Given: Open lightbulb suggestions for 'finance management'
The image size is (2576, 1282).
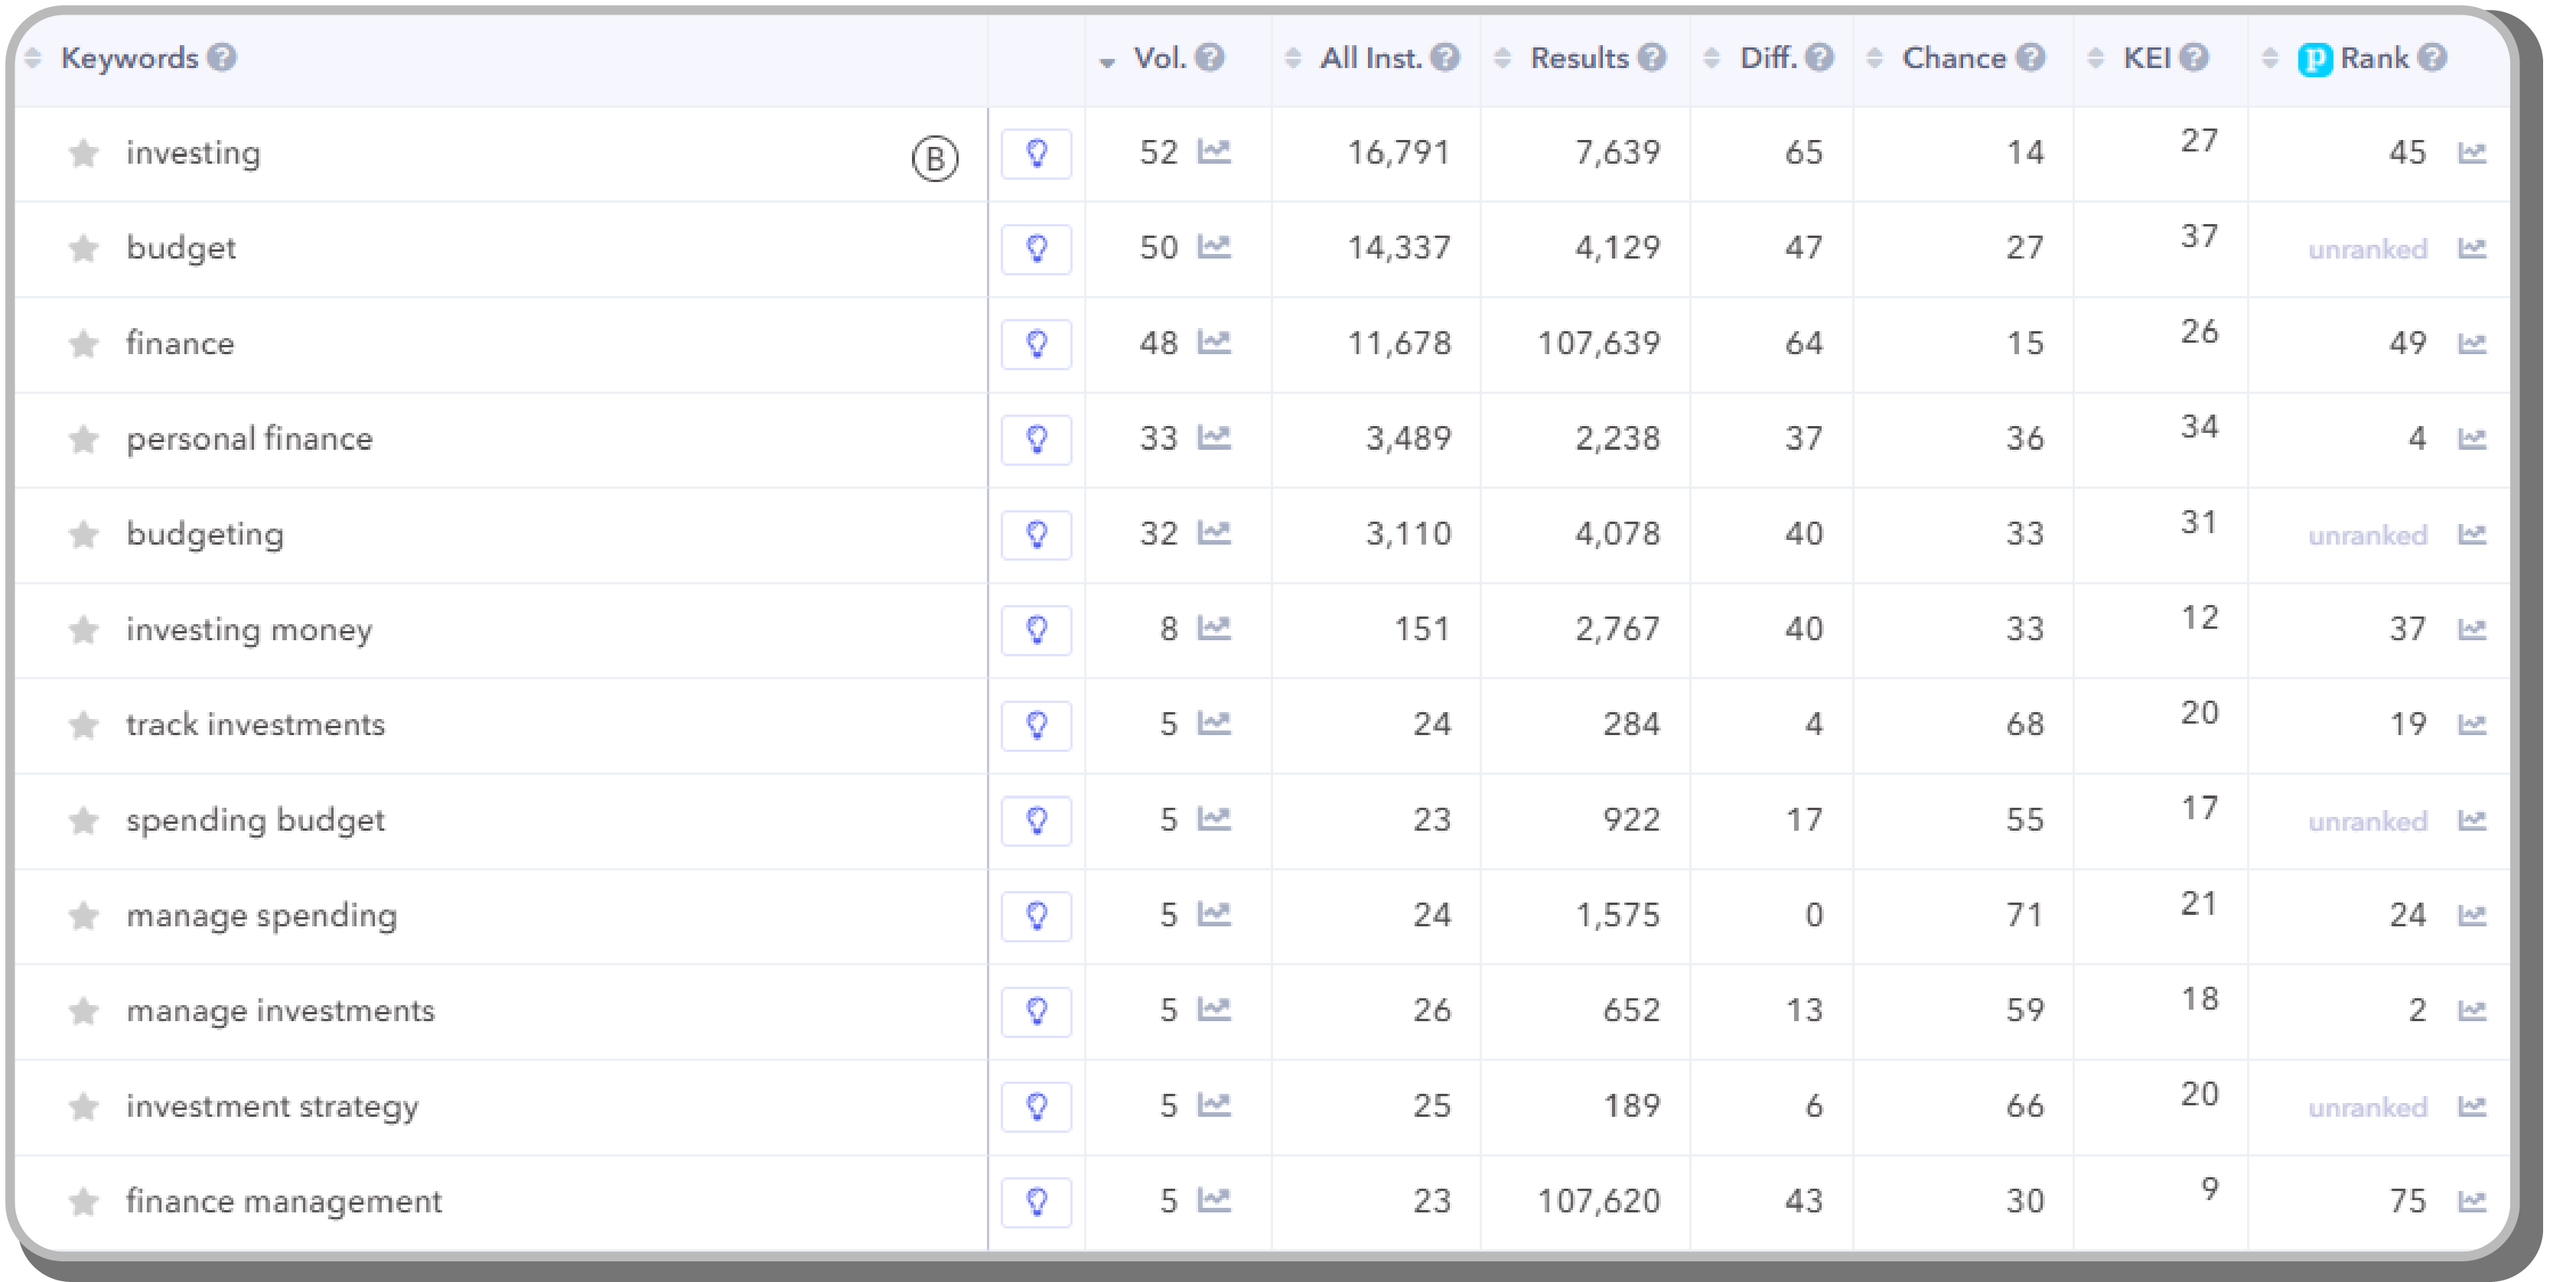Looking at the screenshot, I should point(1036,1202).
